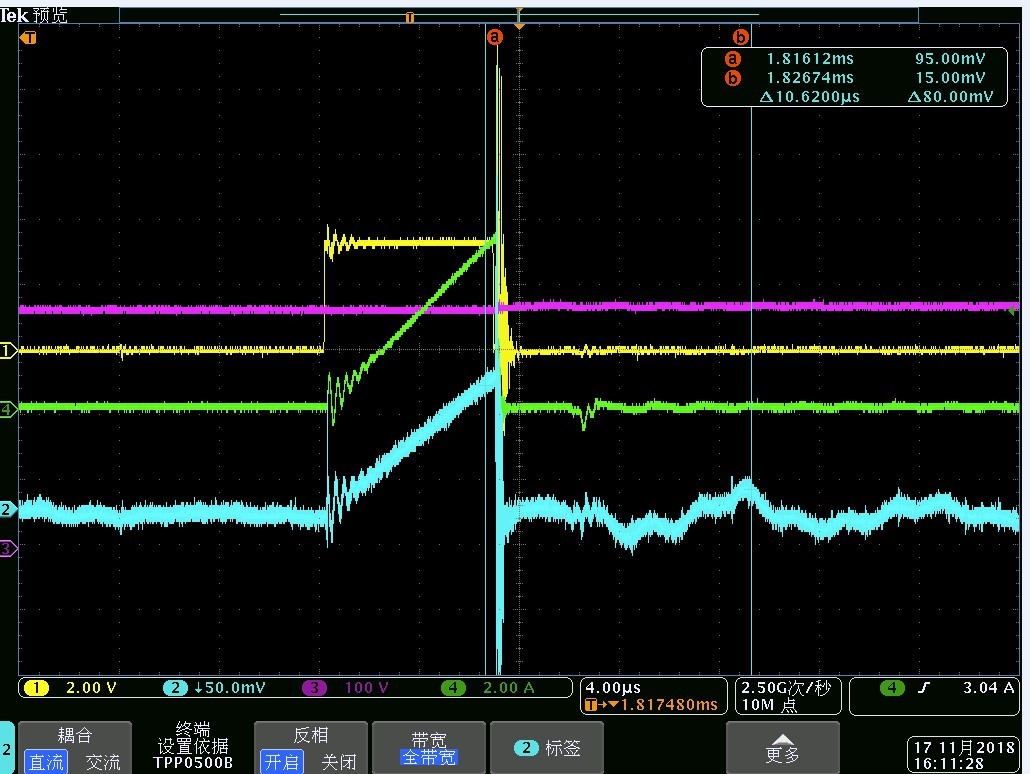Select AC coupling 交流 option
Viewport: 1030px width, 774px height.
[102, 762]
